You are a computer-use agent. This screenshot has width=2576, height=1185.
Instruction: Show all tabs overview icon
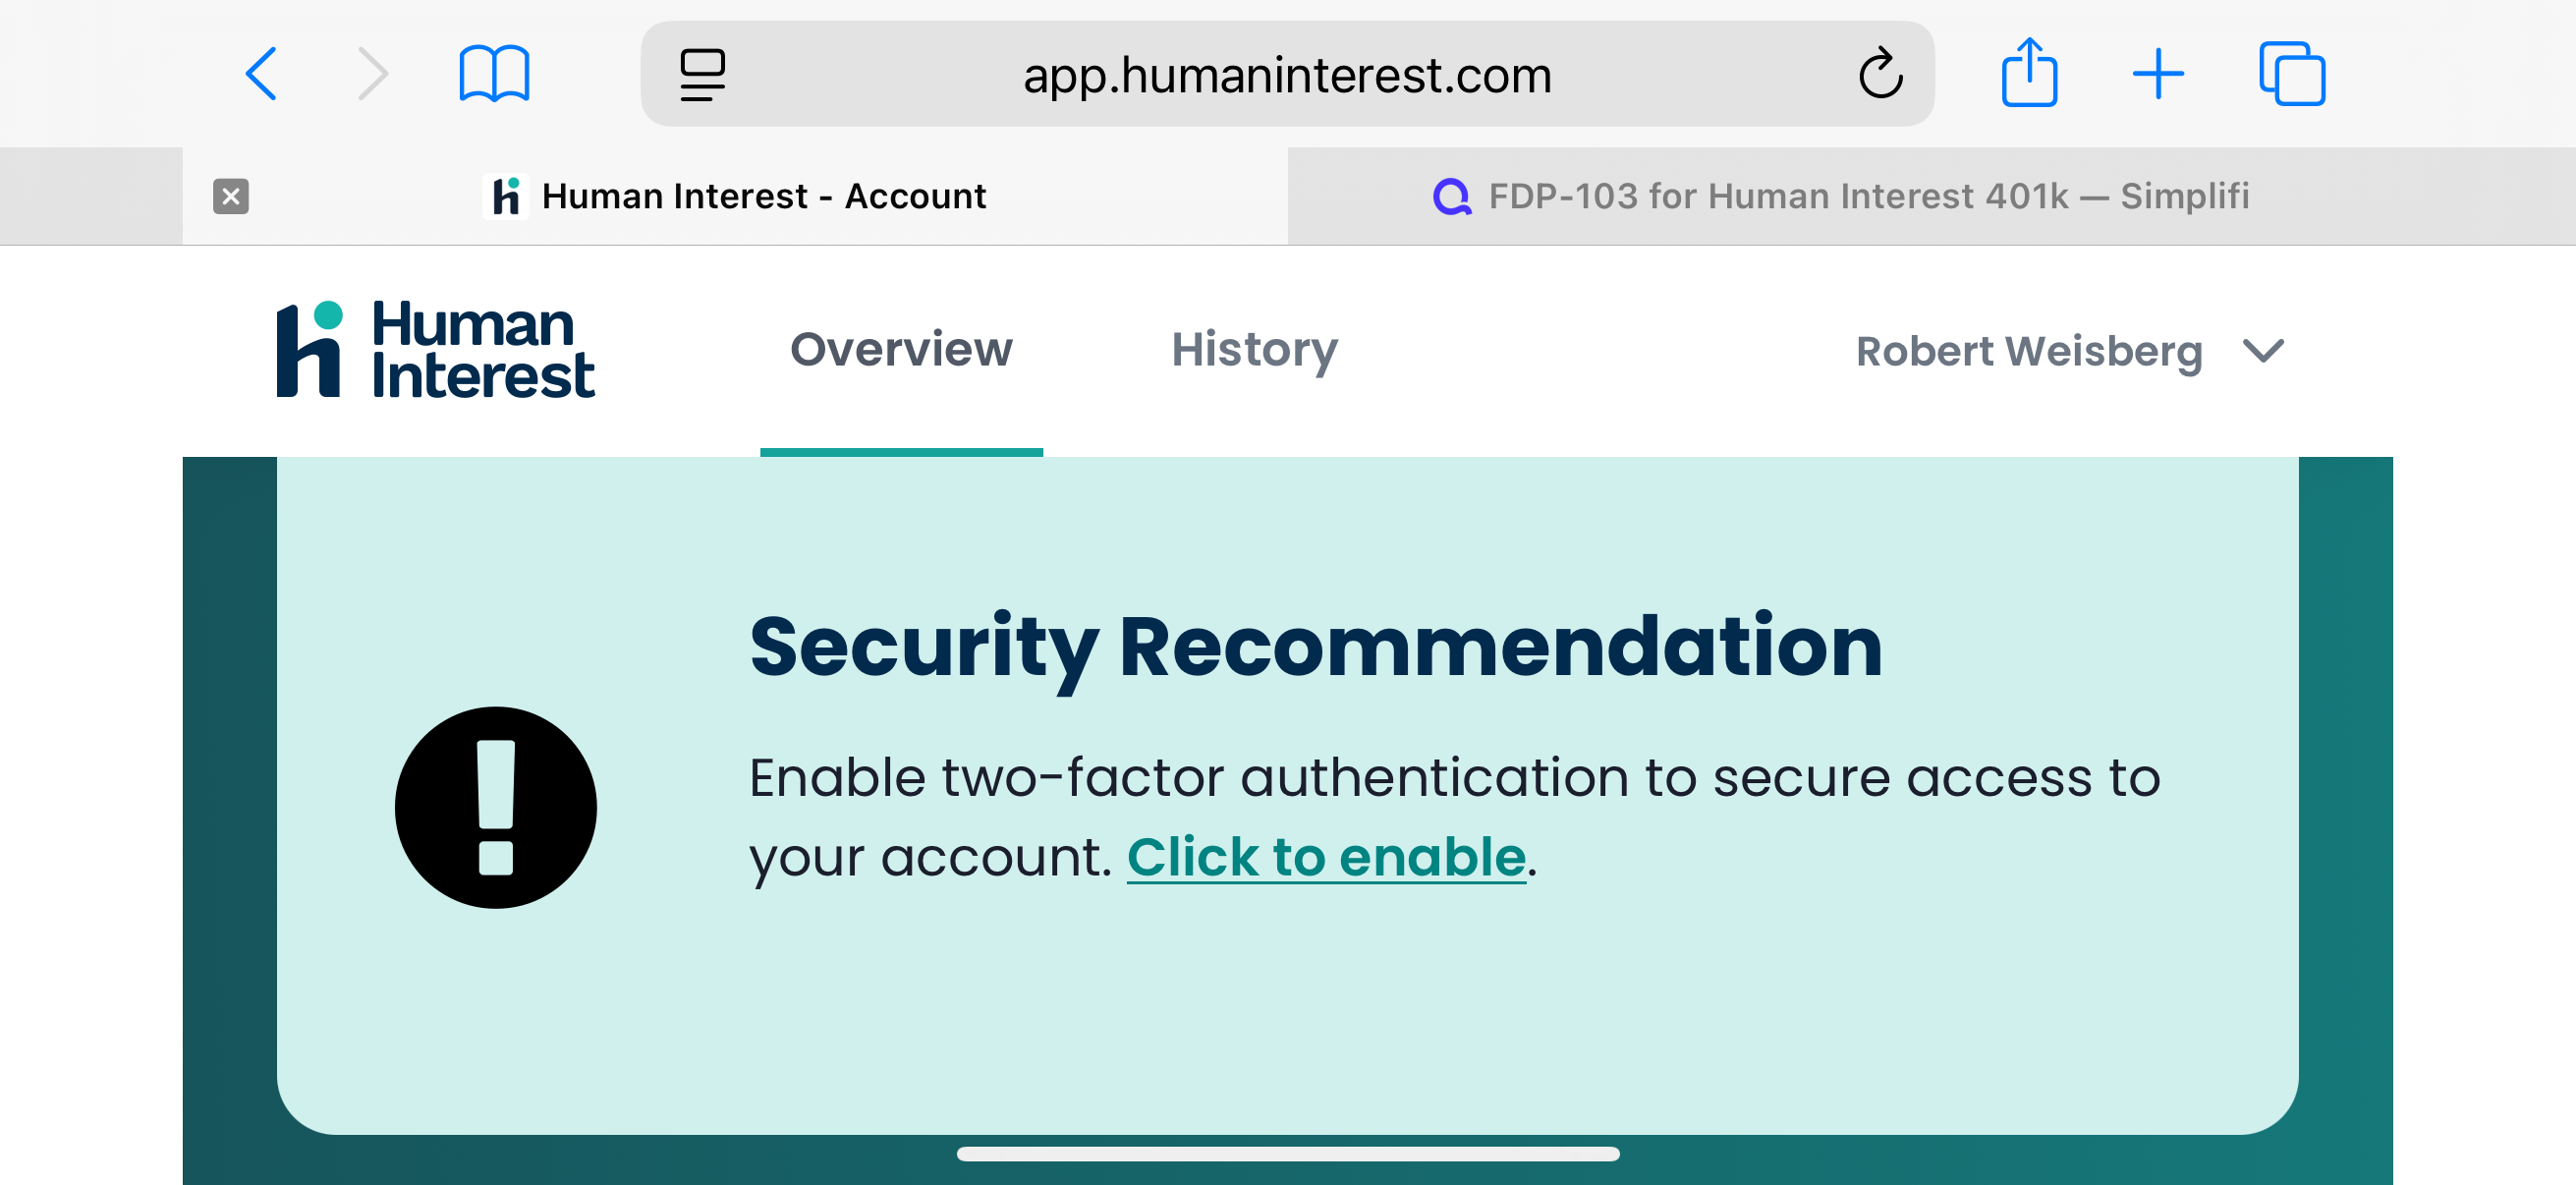coord(2291,74)
